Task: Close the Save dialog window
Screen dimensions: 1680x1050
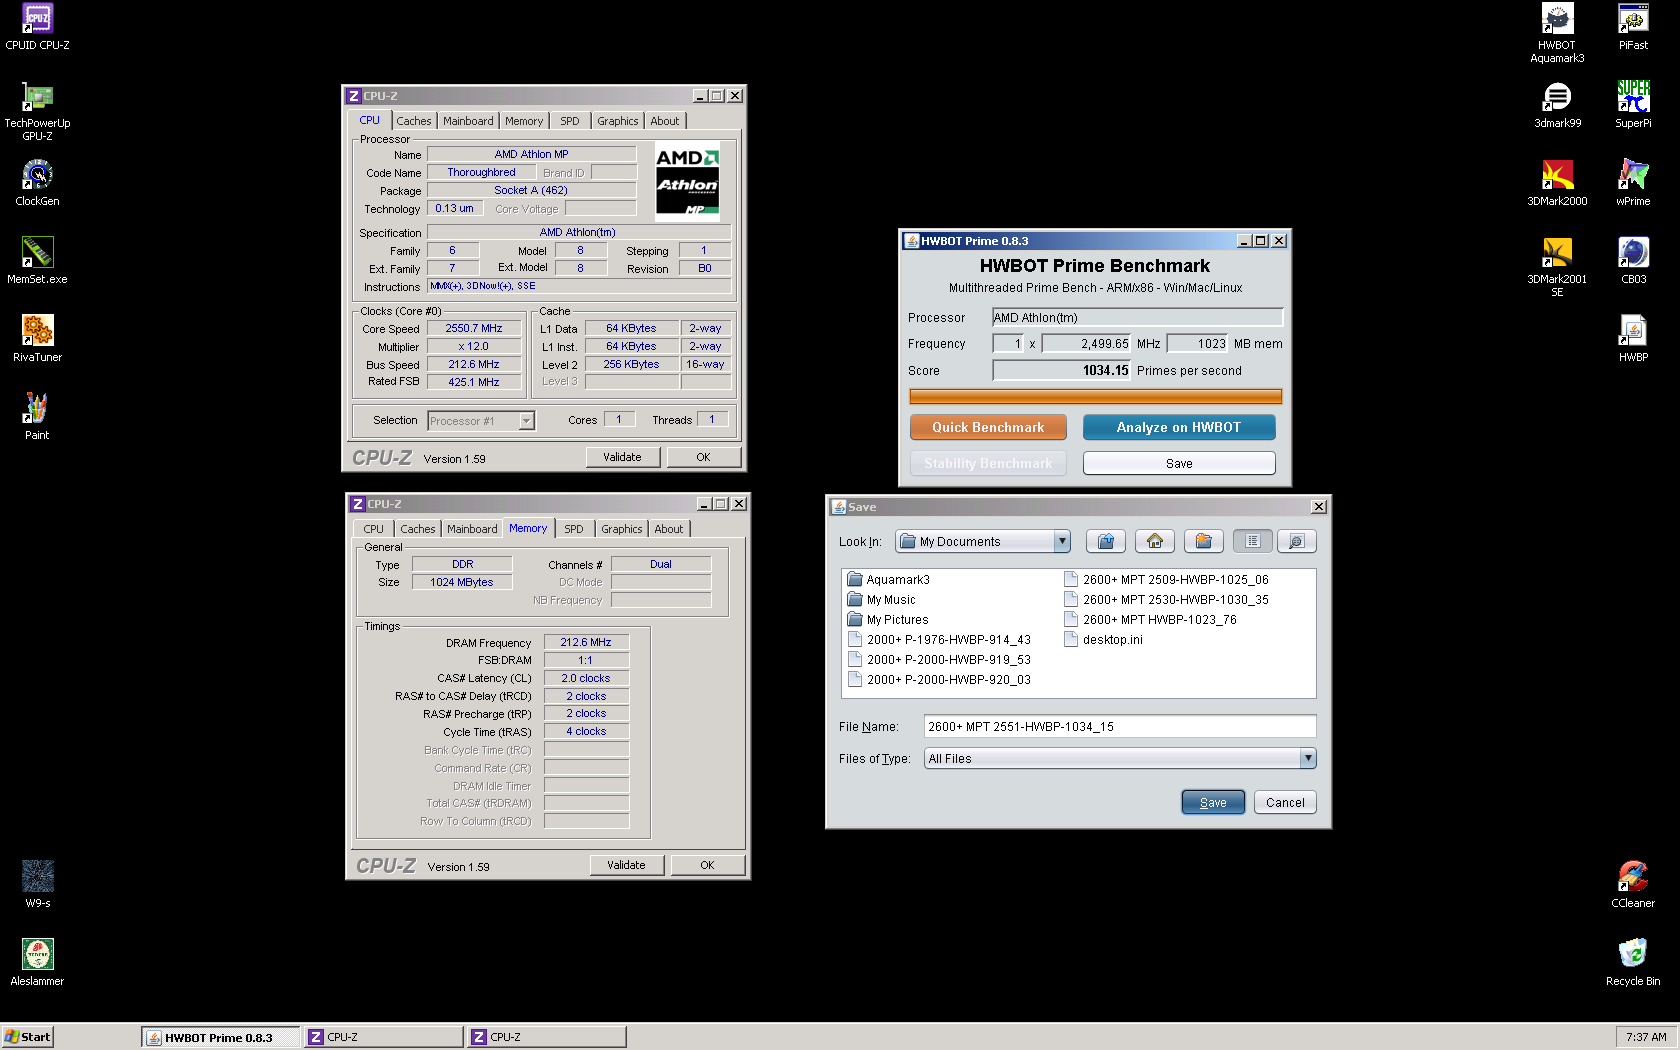Action: tap(1319, 507)
